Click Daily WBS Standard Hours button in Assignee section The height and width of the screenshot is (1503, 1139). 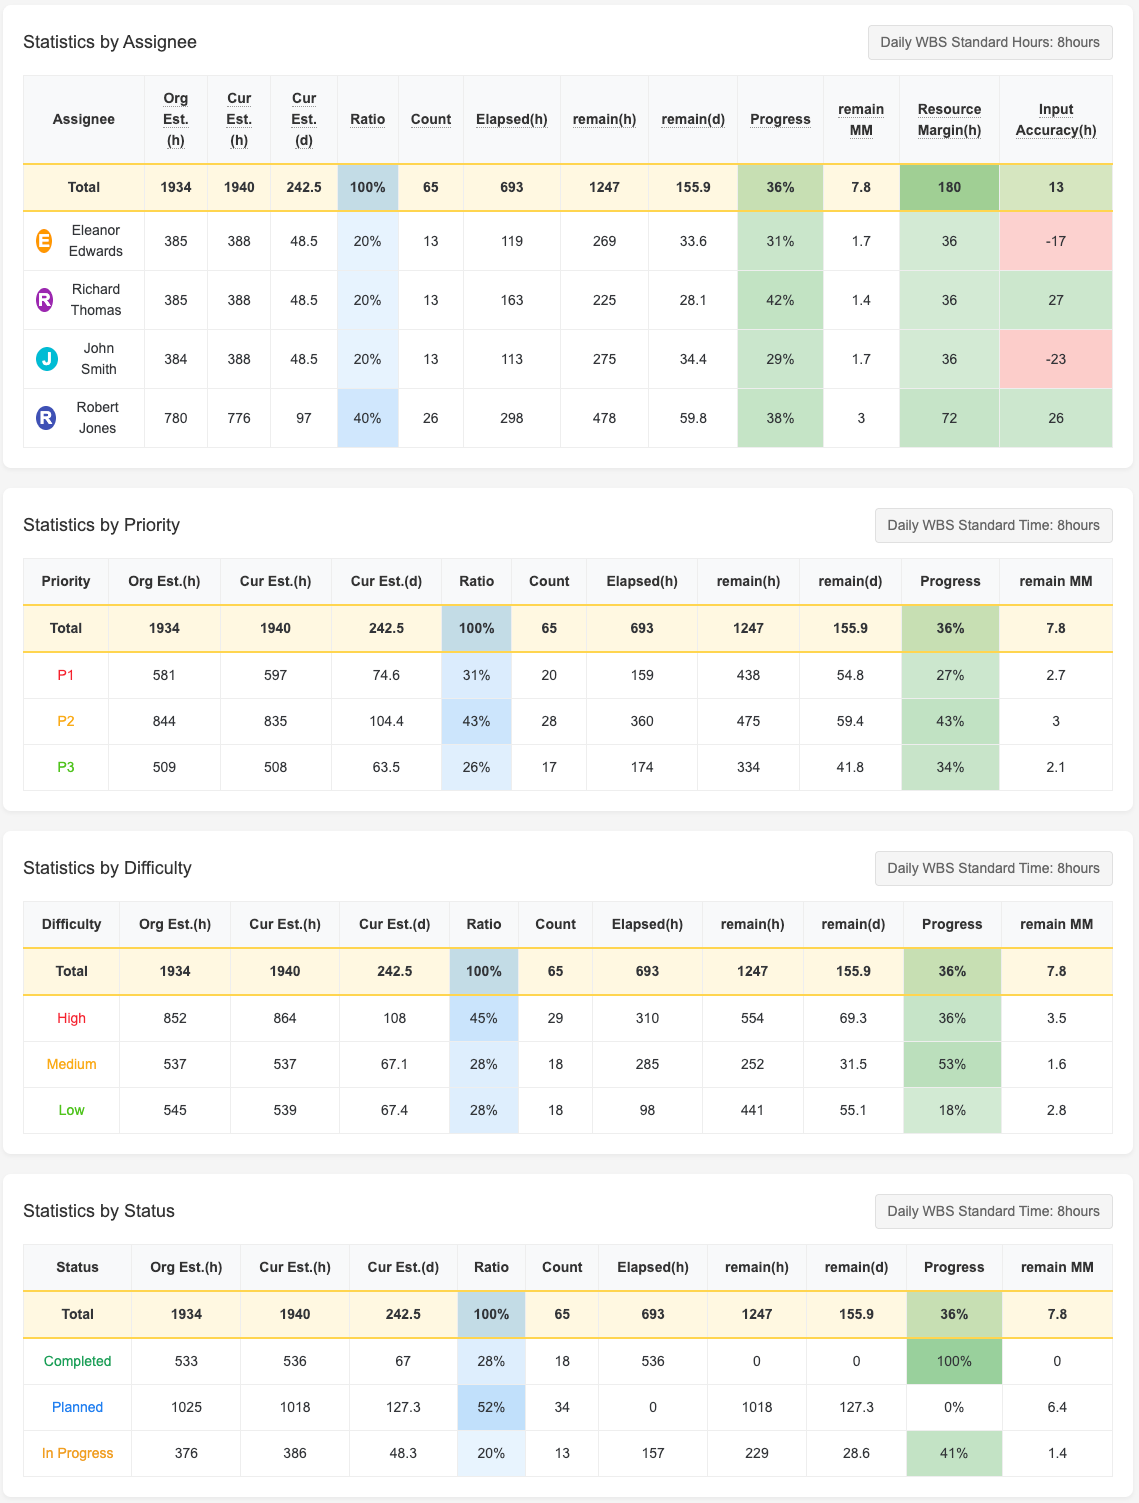click(990, 42)
